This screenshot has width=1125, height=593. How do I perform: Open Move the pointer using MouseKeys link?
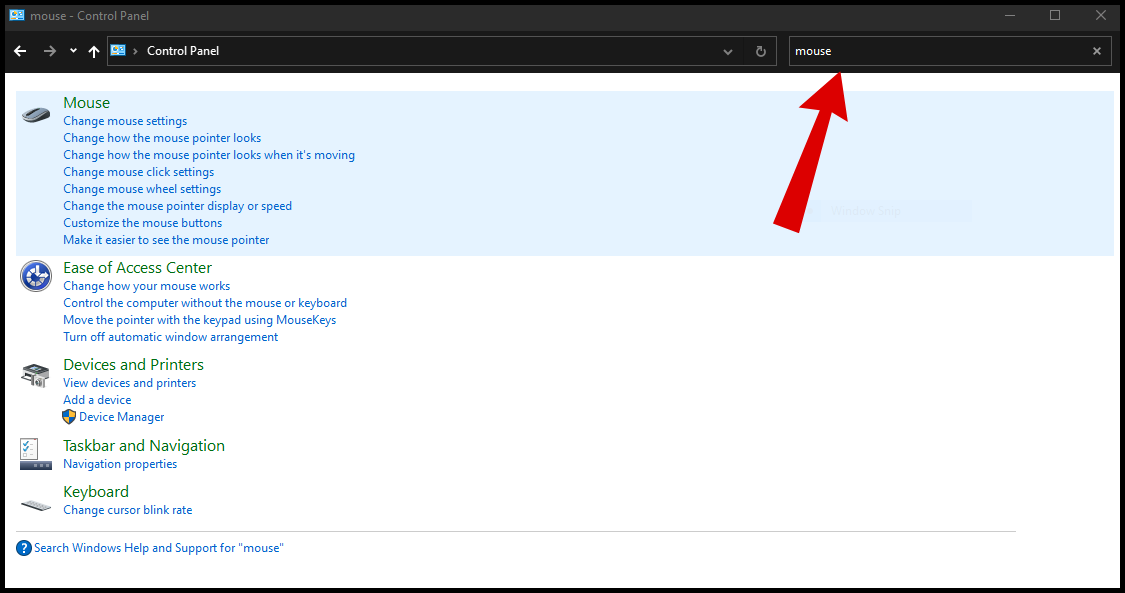(199, 320)
